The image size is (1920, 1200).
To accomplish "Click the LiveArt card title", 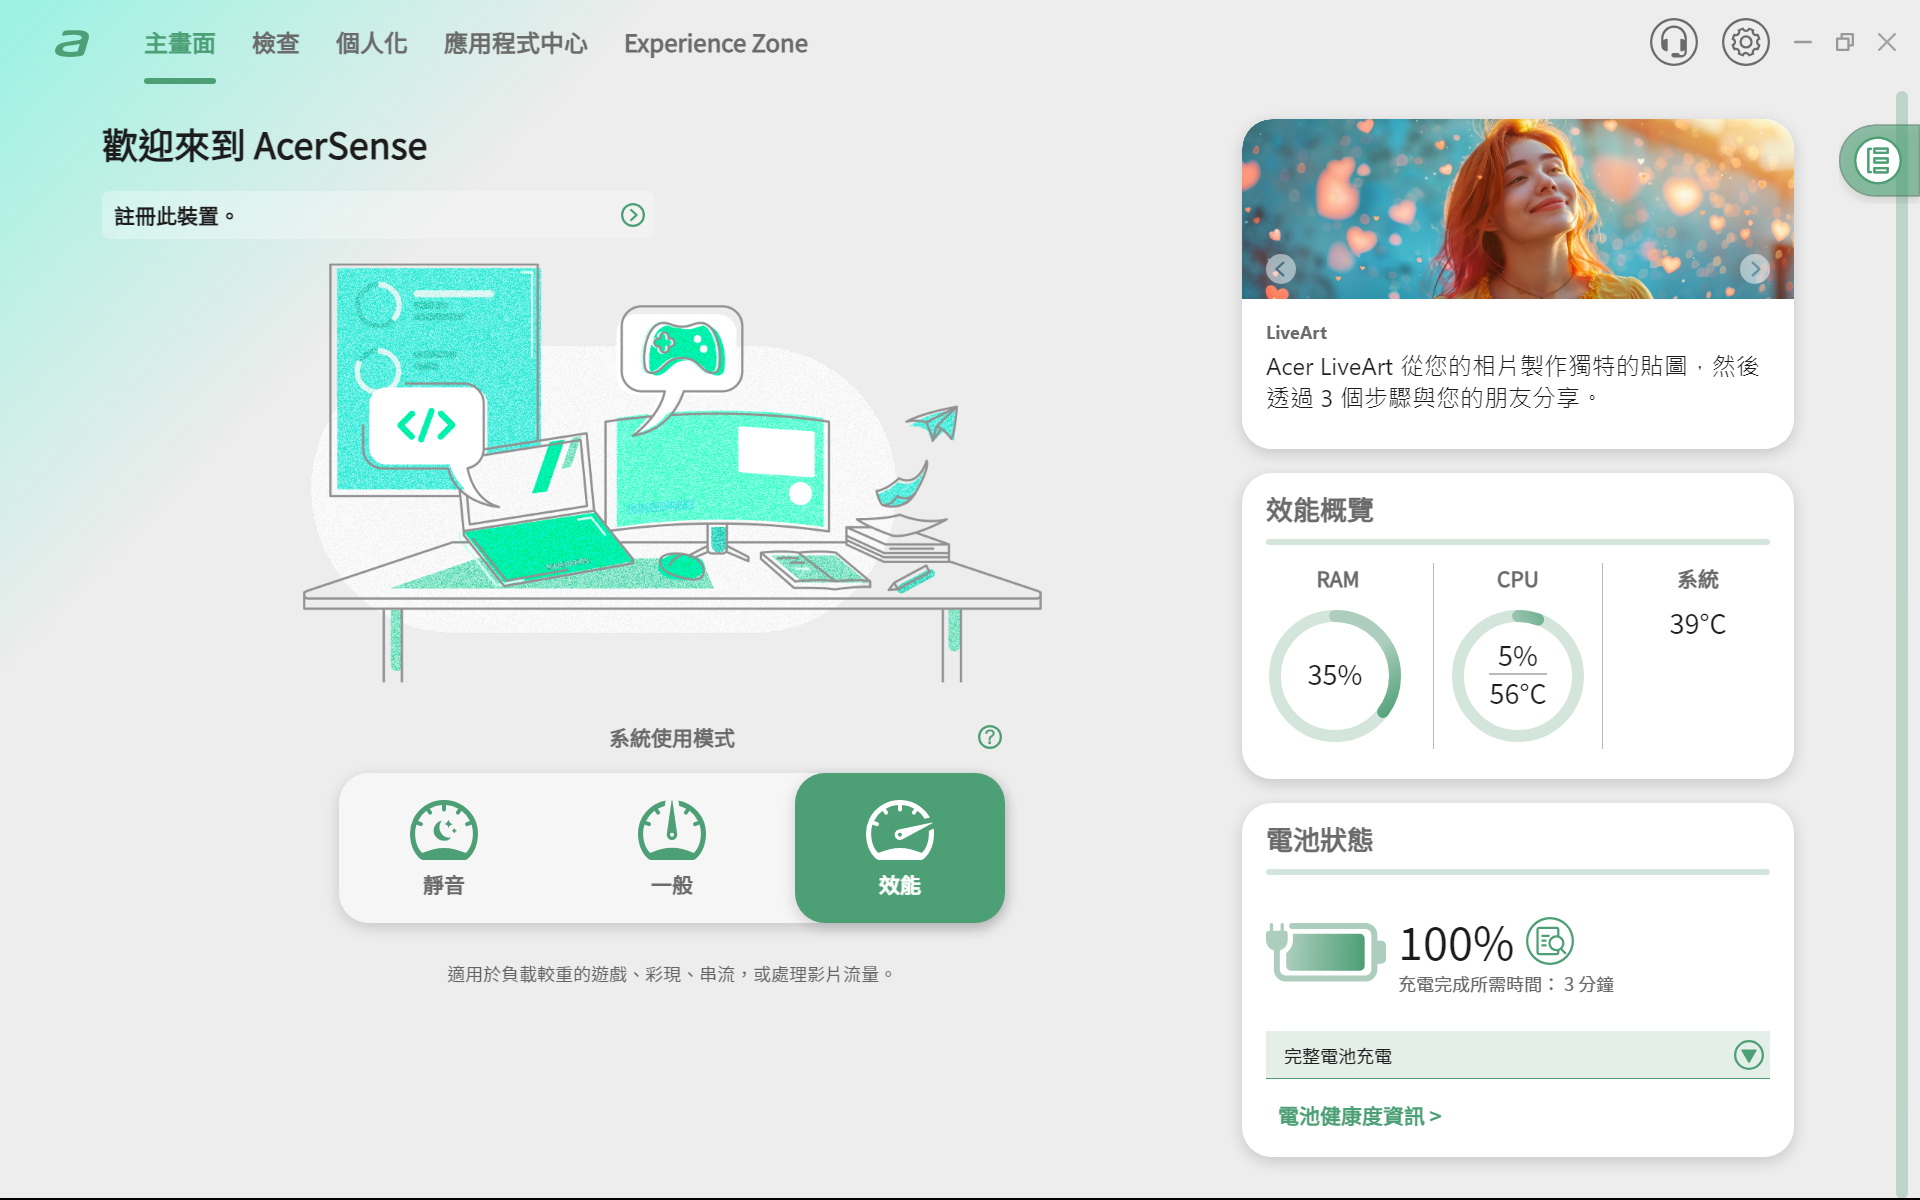I will point(1296,333).
